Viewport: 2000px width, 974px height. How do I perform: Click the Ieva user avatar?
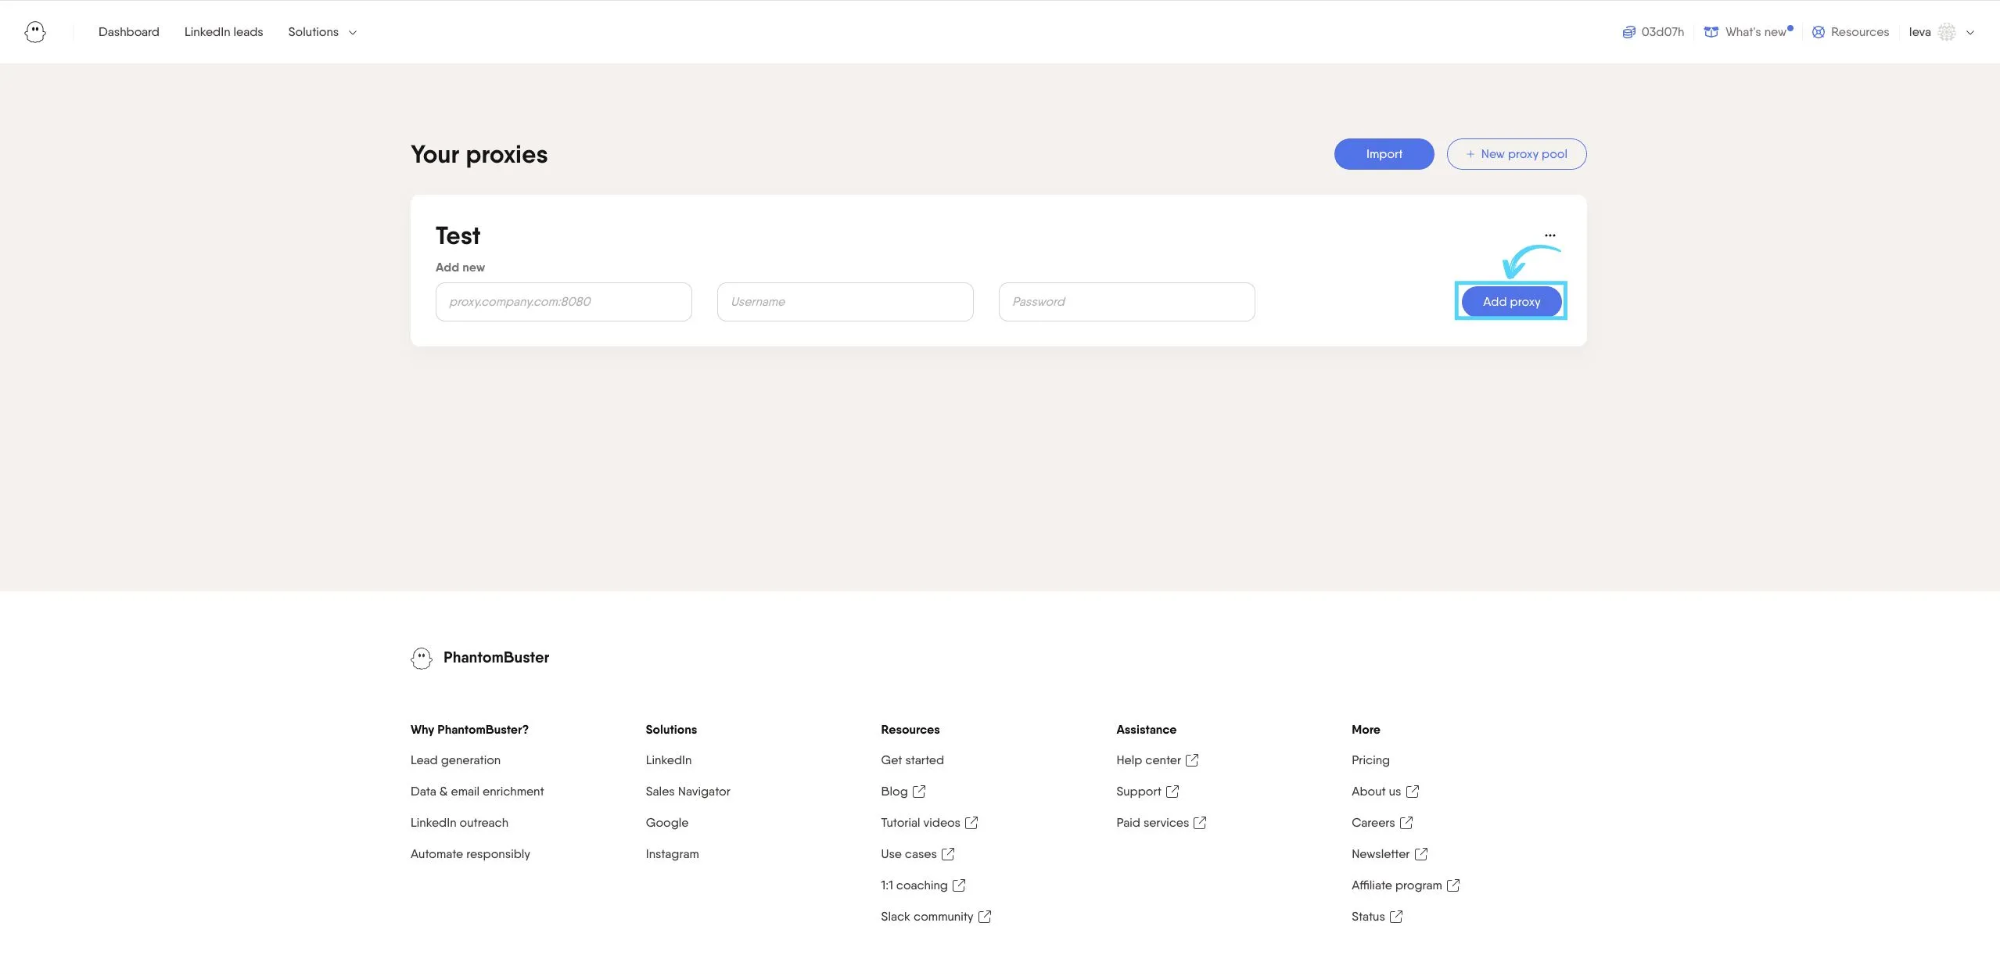tap(1946, 32)
